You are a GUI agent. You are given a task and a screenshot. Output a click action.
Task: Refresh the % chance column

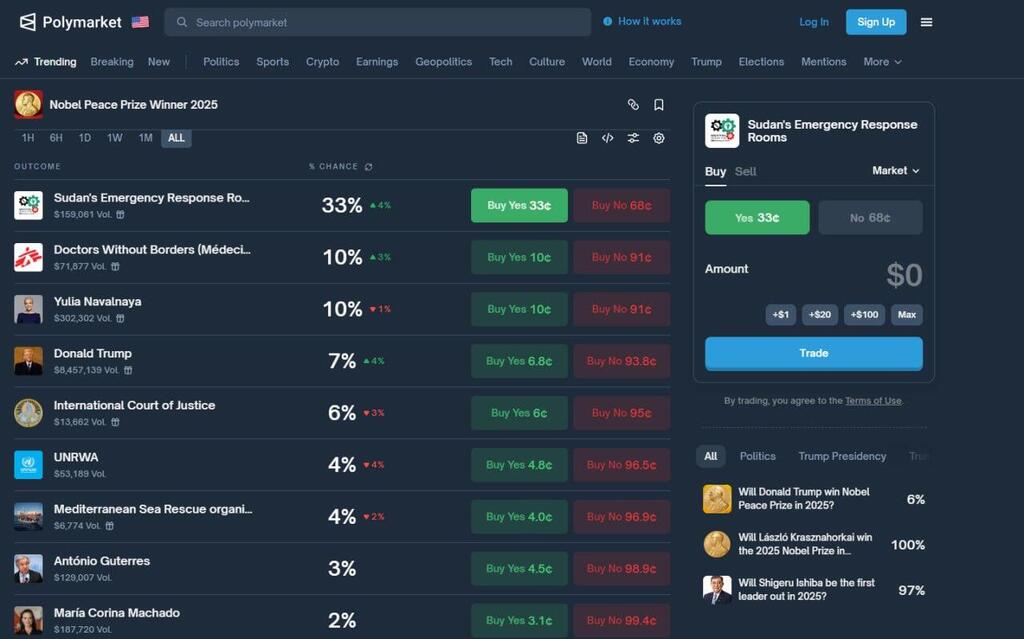point(369,167)
